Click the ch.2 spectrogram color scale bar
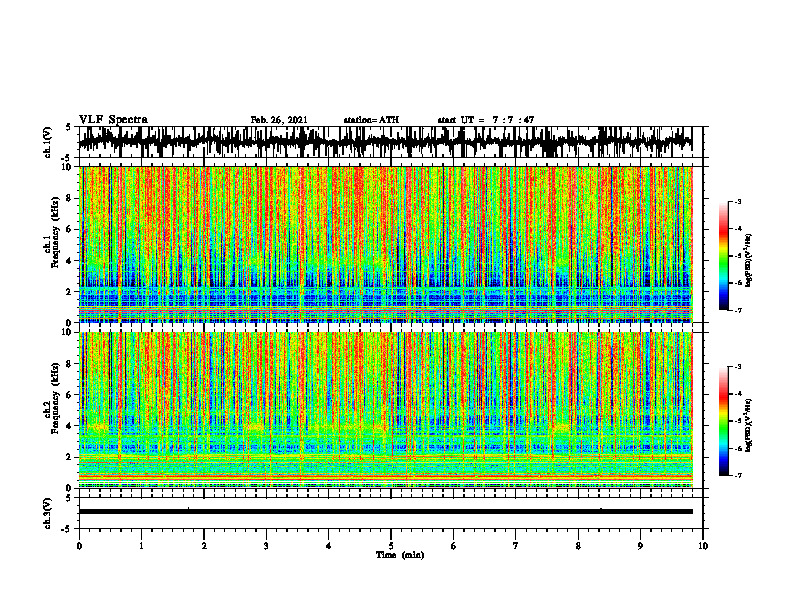Screen dimensions: 792x612 tap(724, 421)
